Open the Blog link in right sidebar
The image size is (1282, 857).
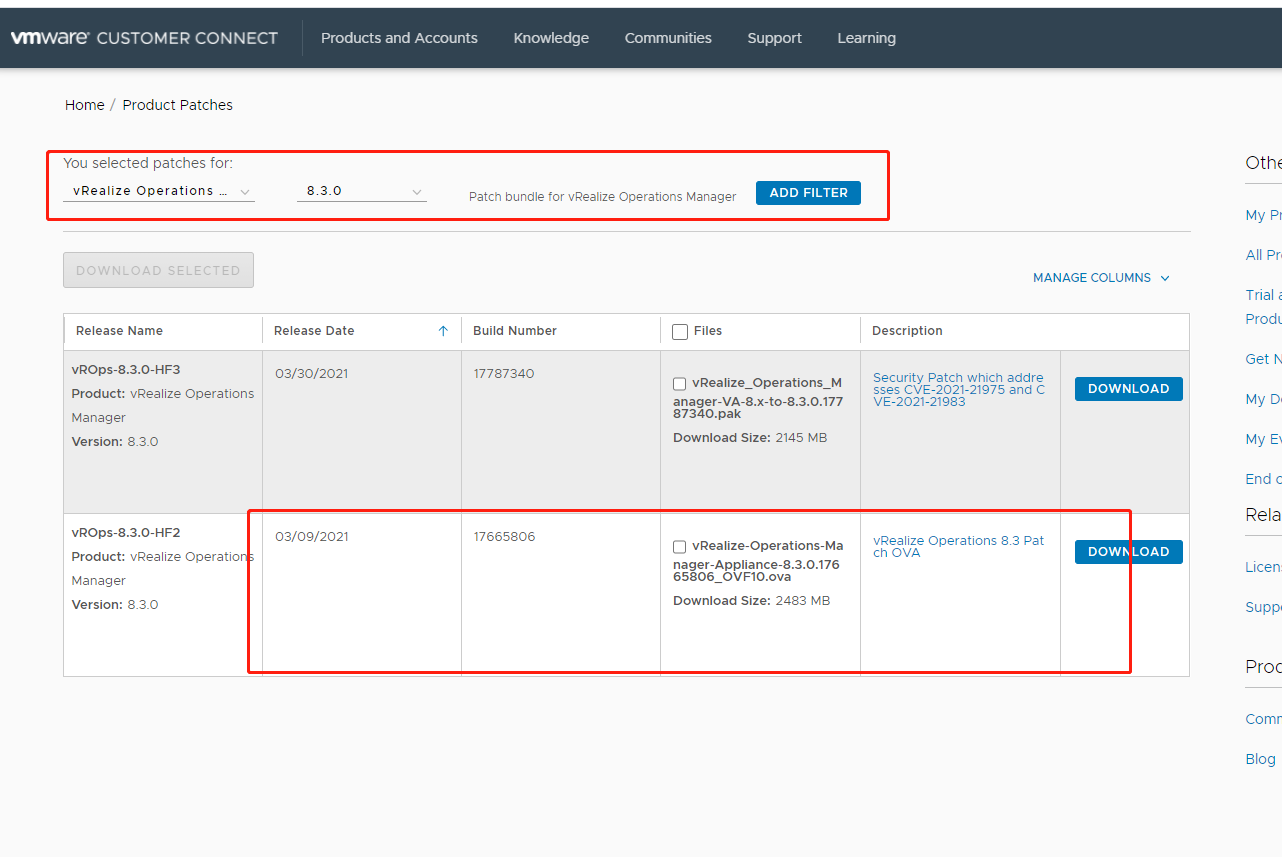point(1260,759)
